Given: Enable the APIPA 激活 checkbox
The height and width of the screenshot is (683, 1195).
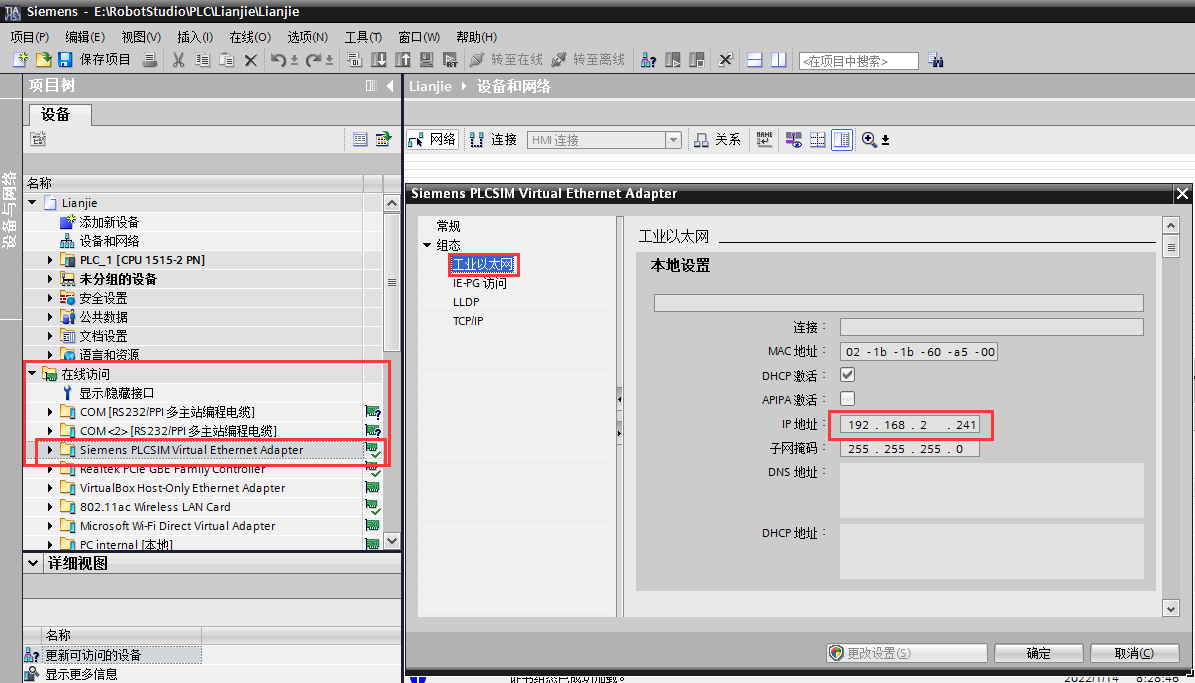Looking at the screenshot, I should coord(845,398).
